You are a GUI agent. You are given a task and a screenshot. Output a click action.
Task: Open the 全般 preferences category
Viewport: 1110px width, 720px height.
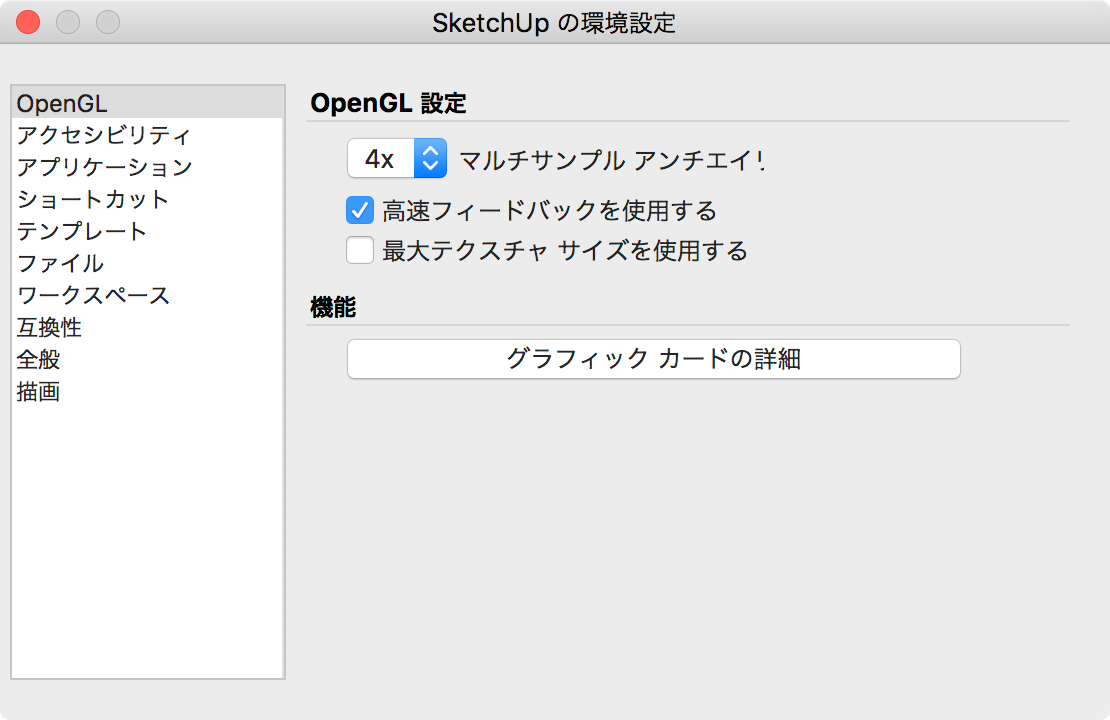(x=147, y=360)
